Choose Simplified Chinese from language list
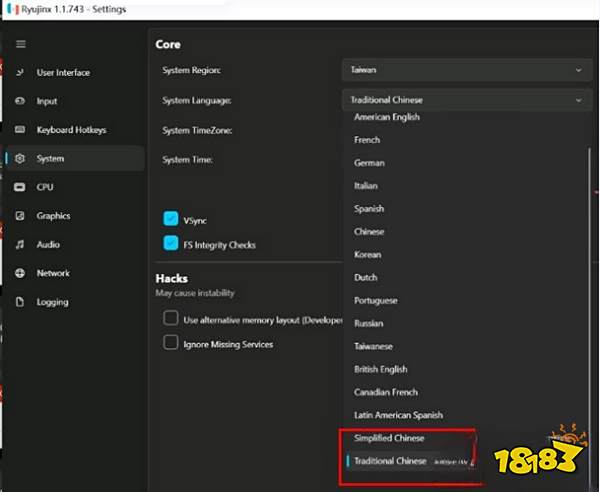Screen dimensions: 600x492 click(x=389, y=438)
